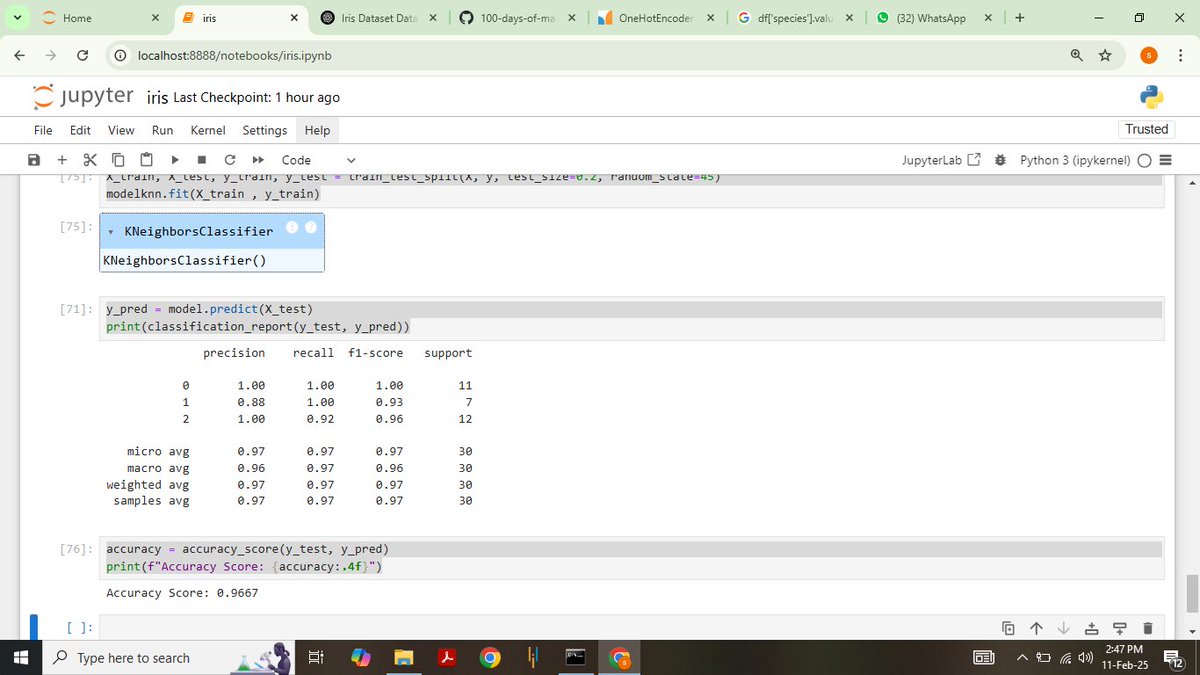Image resolution: width=1200 pixels, height=675 pixels.
Task: Click the kernel status circle indicator
Action: coord(1143,160)
